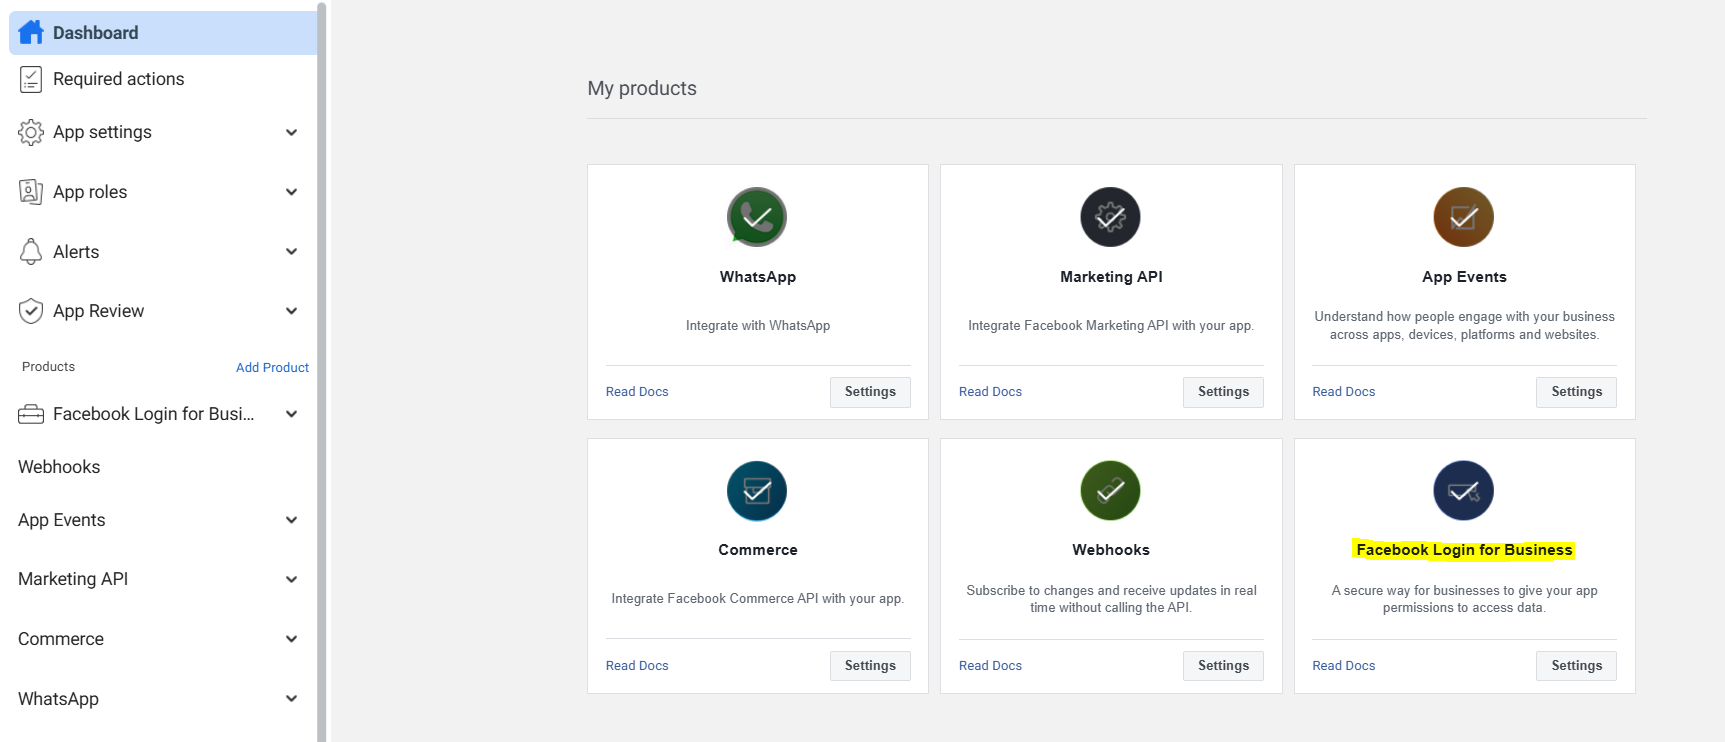
Task: Expand the Marketing API sidebar chevron
Action: [291, 579]
